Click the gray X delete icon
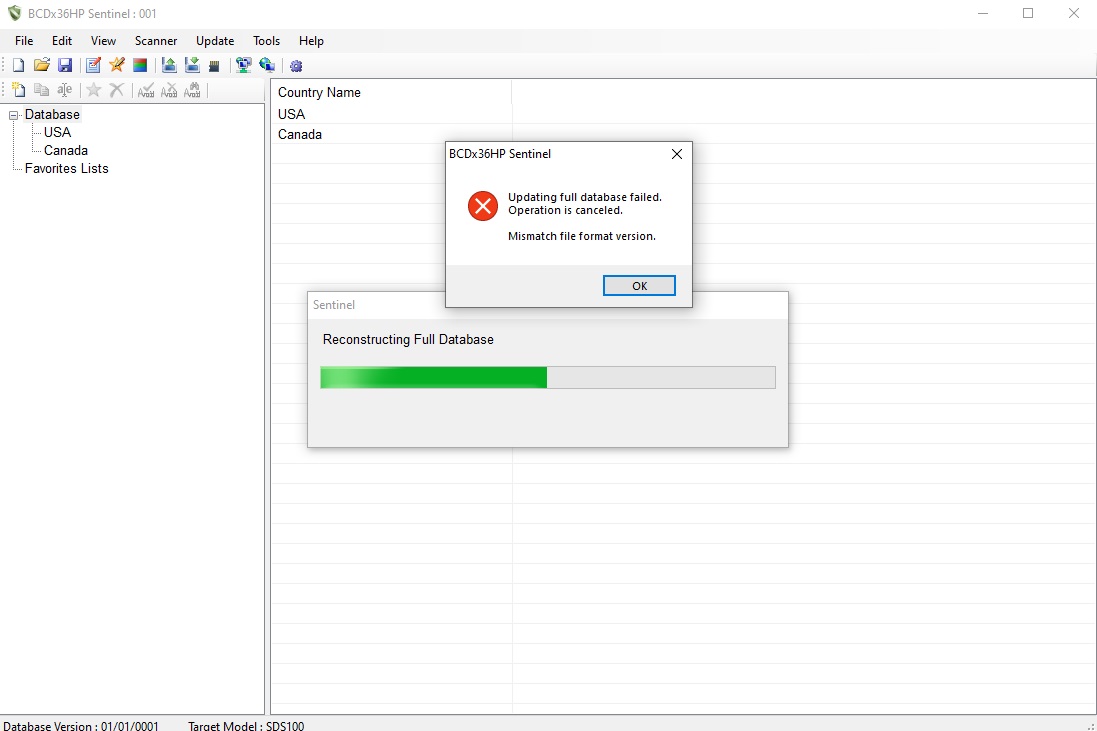Screen dimensions: 1097x731 [117, 90]
